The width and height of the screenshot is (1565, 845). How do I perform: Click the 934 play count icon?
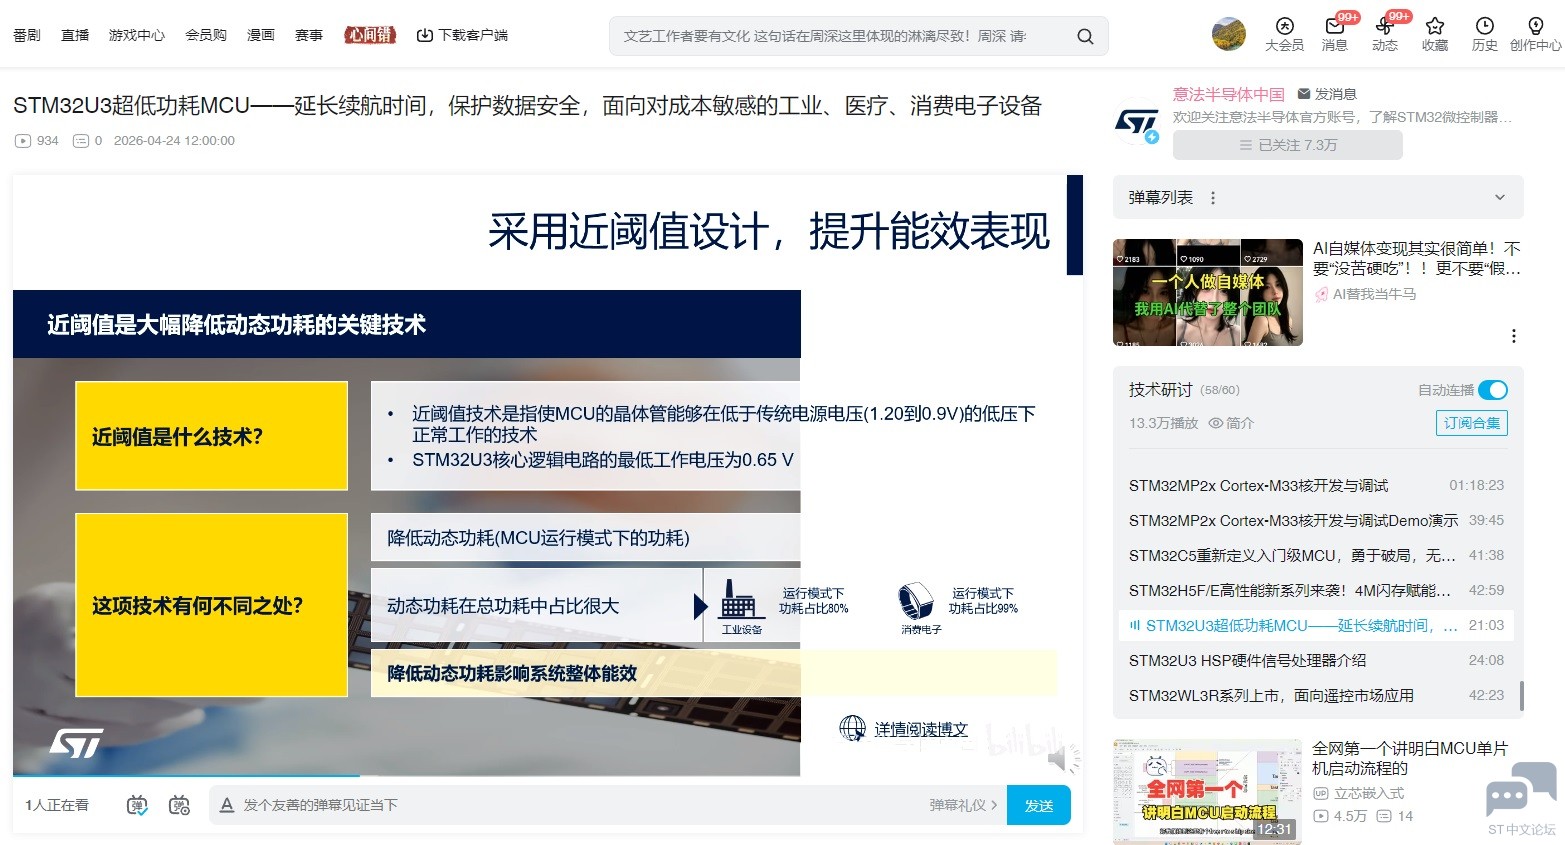click(23, 141)
